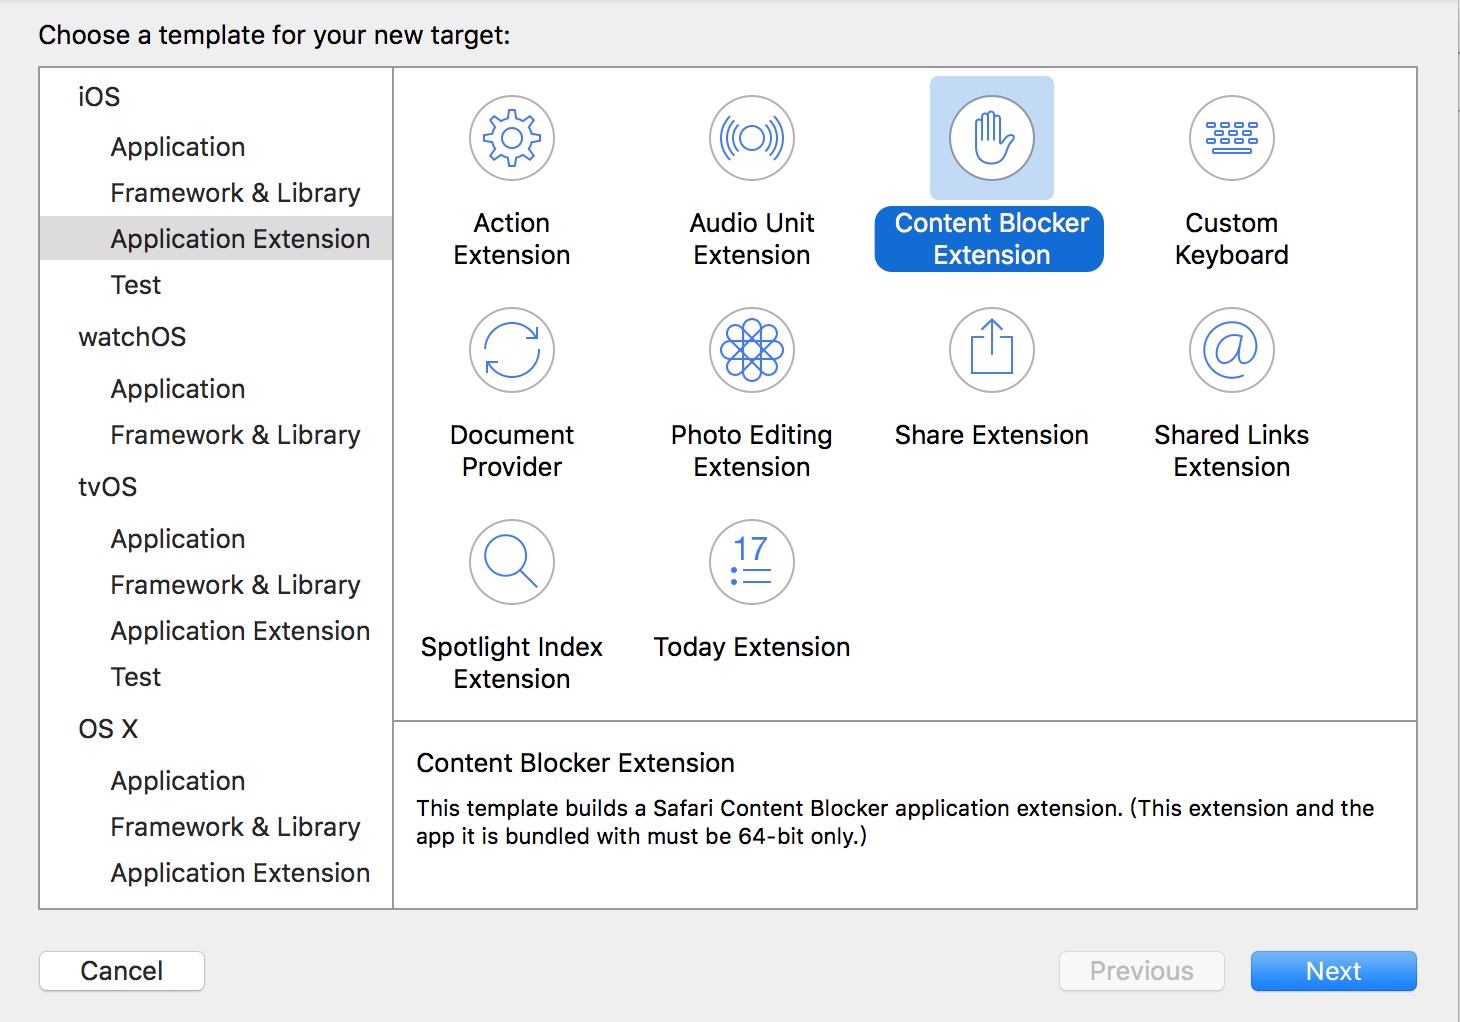Open OS X Application Extension category
Screen dimensions: 1460x1022
(x=240, y=873)
